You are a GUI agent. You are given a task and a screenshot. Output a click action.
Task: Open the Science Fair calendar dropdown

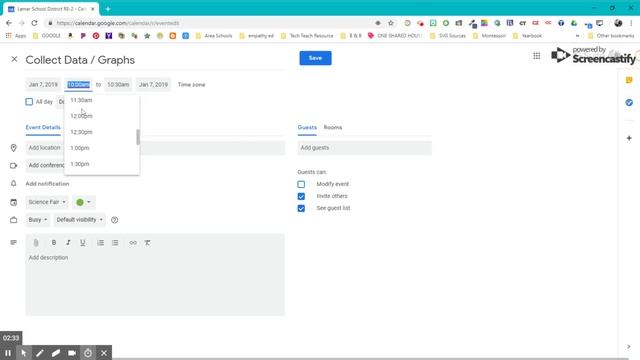tap(47, 202)
